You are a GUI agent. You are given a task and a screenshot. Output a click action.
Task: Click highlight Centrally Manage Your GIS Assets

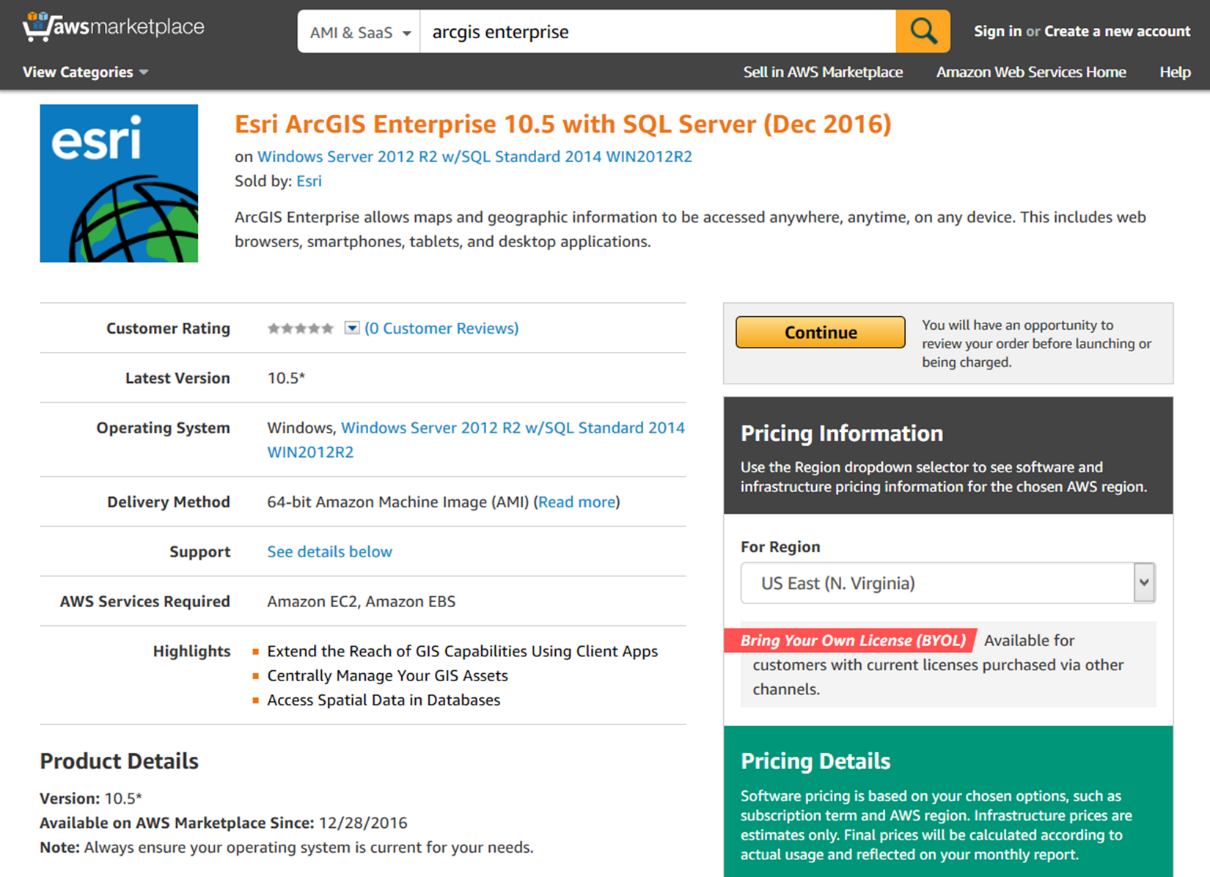click(387, 675)
